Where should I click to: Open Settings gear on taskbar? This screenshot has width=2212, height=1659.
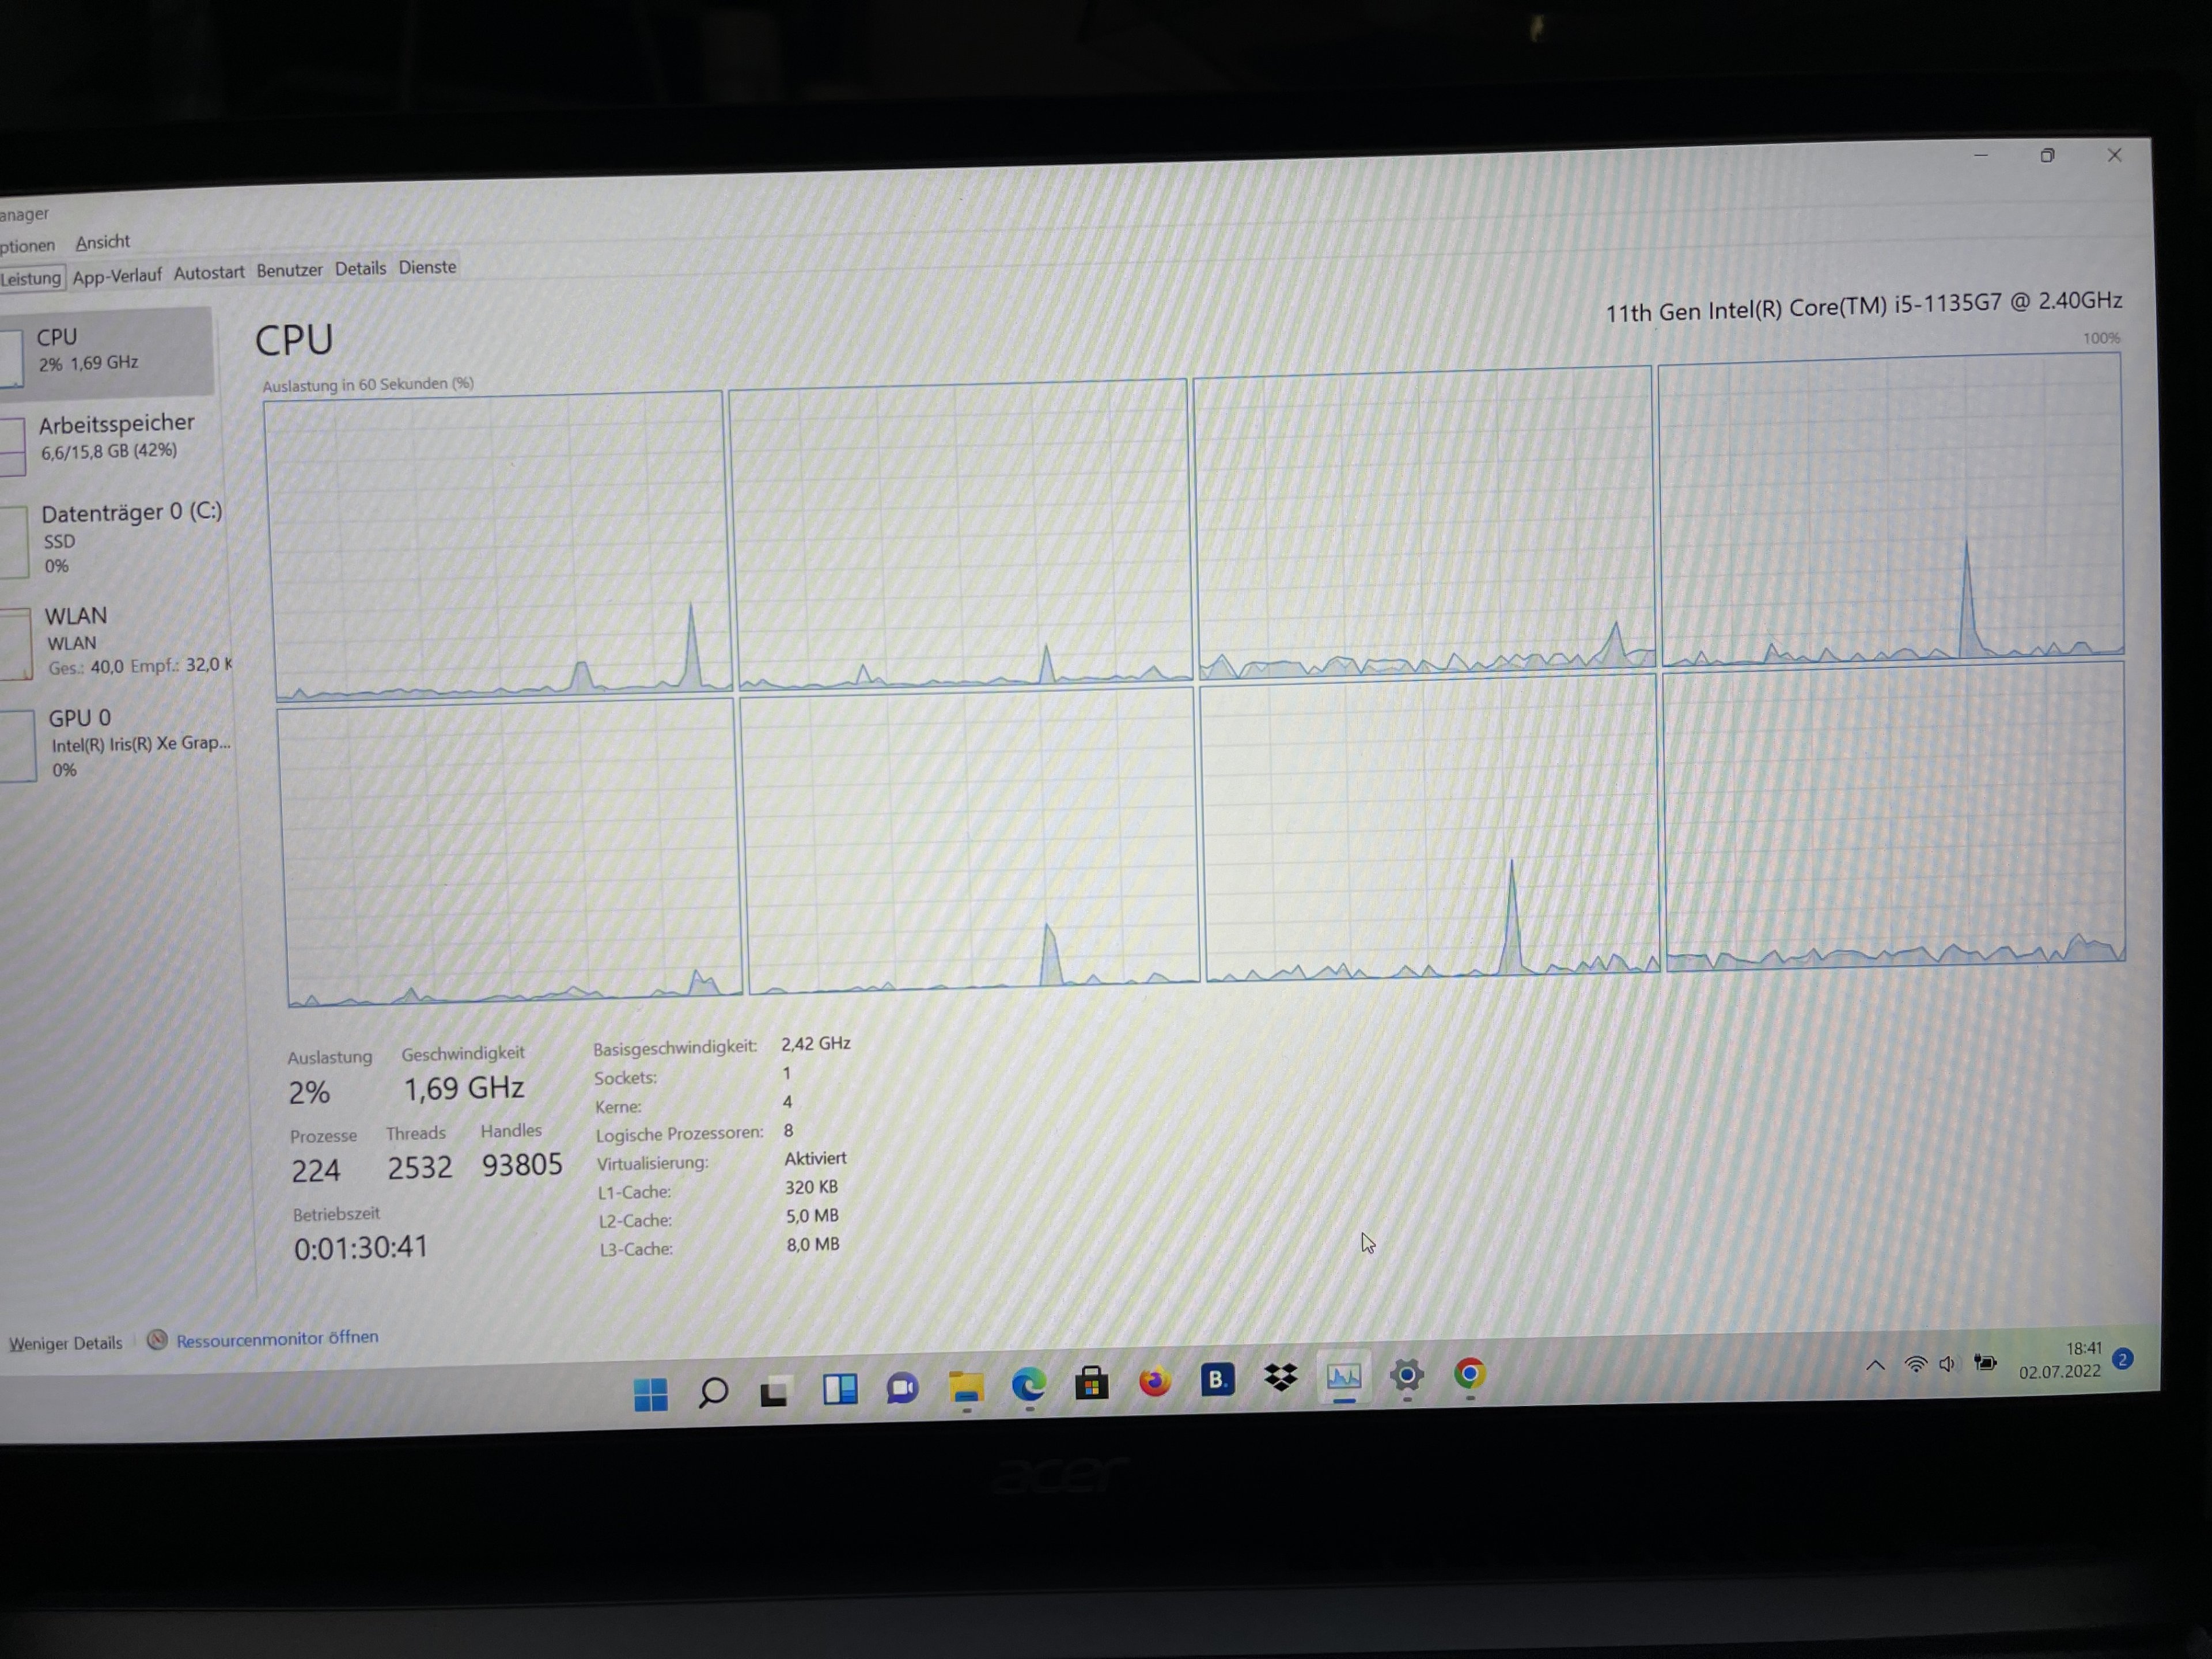(1407, 1376)
